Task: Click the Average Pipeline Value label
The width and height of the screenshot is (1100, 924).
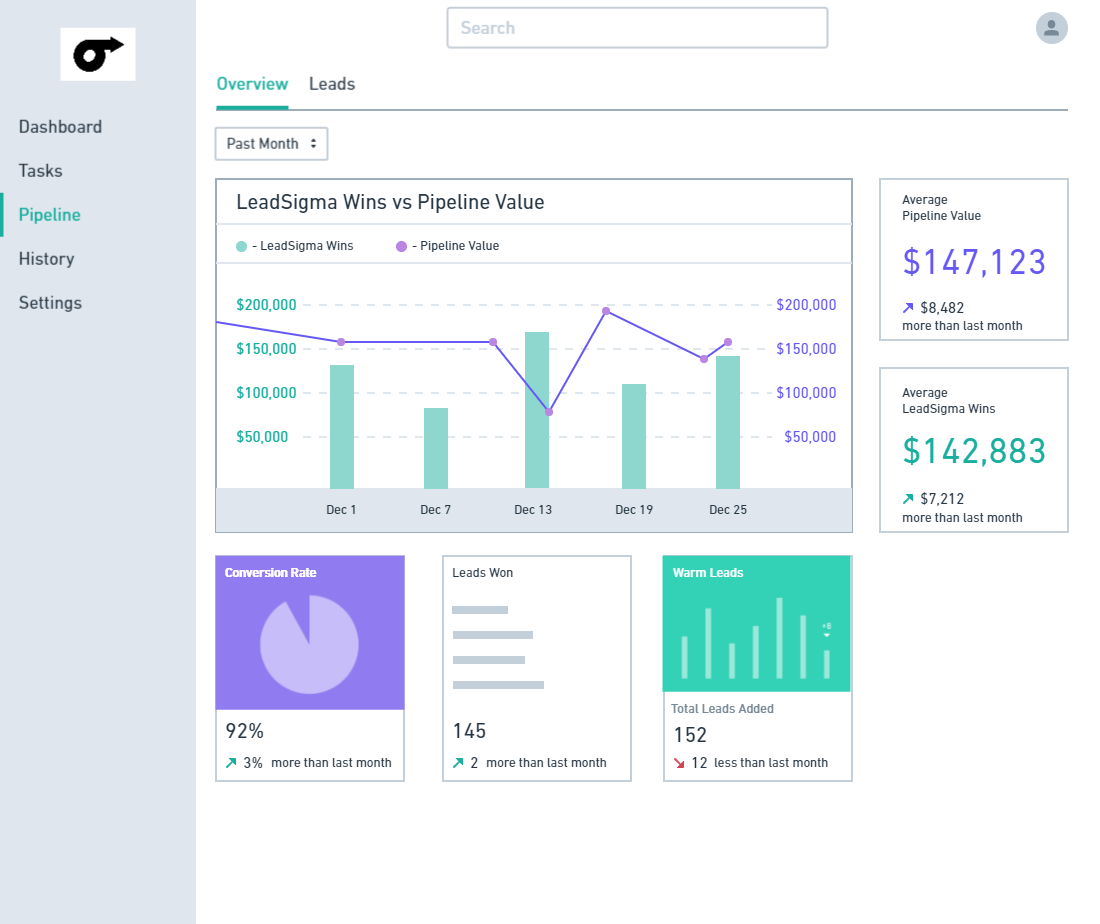Action: tap(941, 208)
